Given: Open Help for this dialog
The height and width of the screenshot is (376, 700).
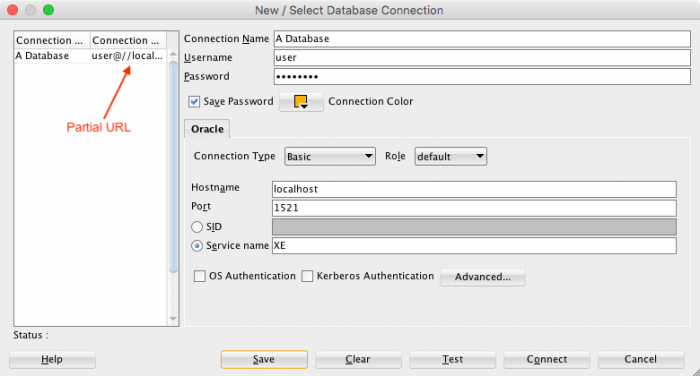Looking at the screenshot, I should [x=52, y=359].
